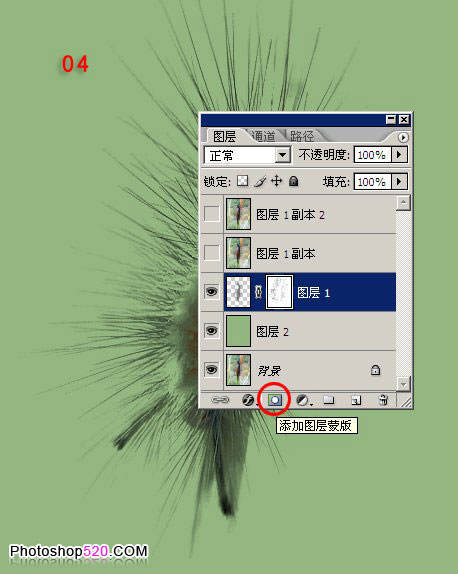
Task: Open the 填充 fill slider arrow
Action: pyautogui.click(x=399, y=181)
